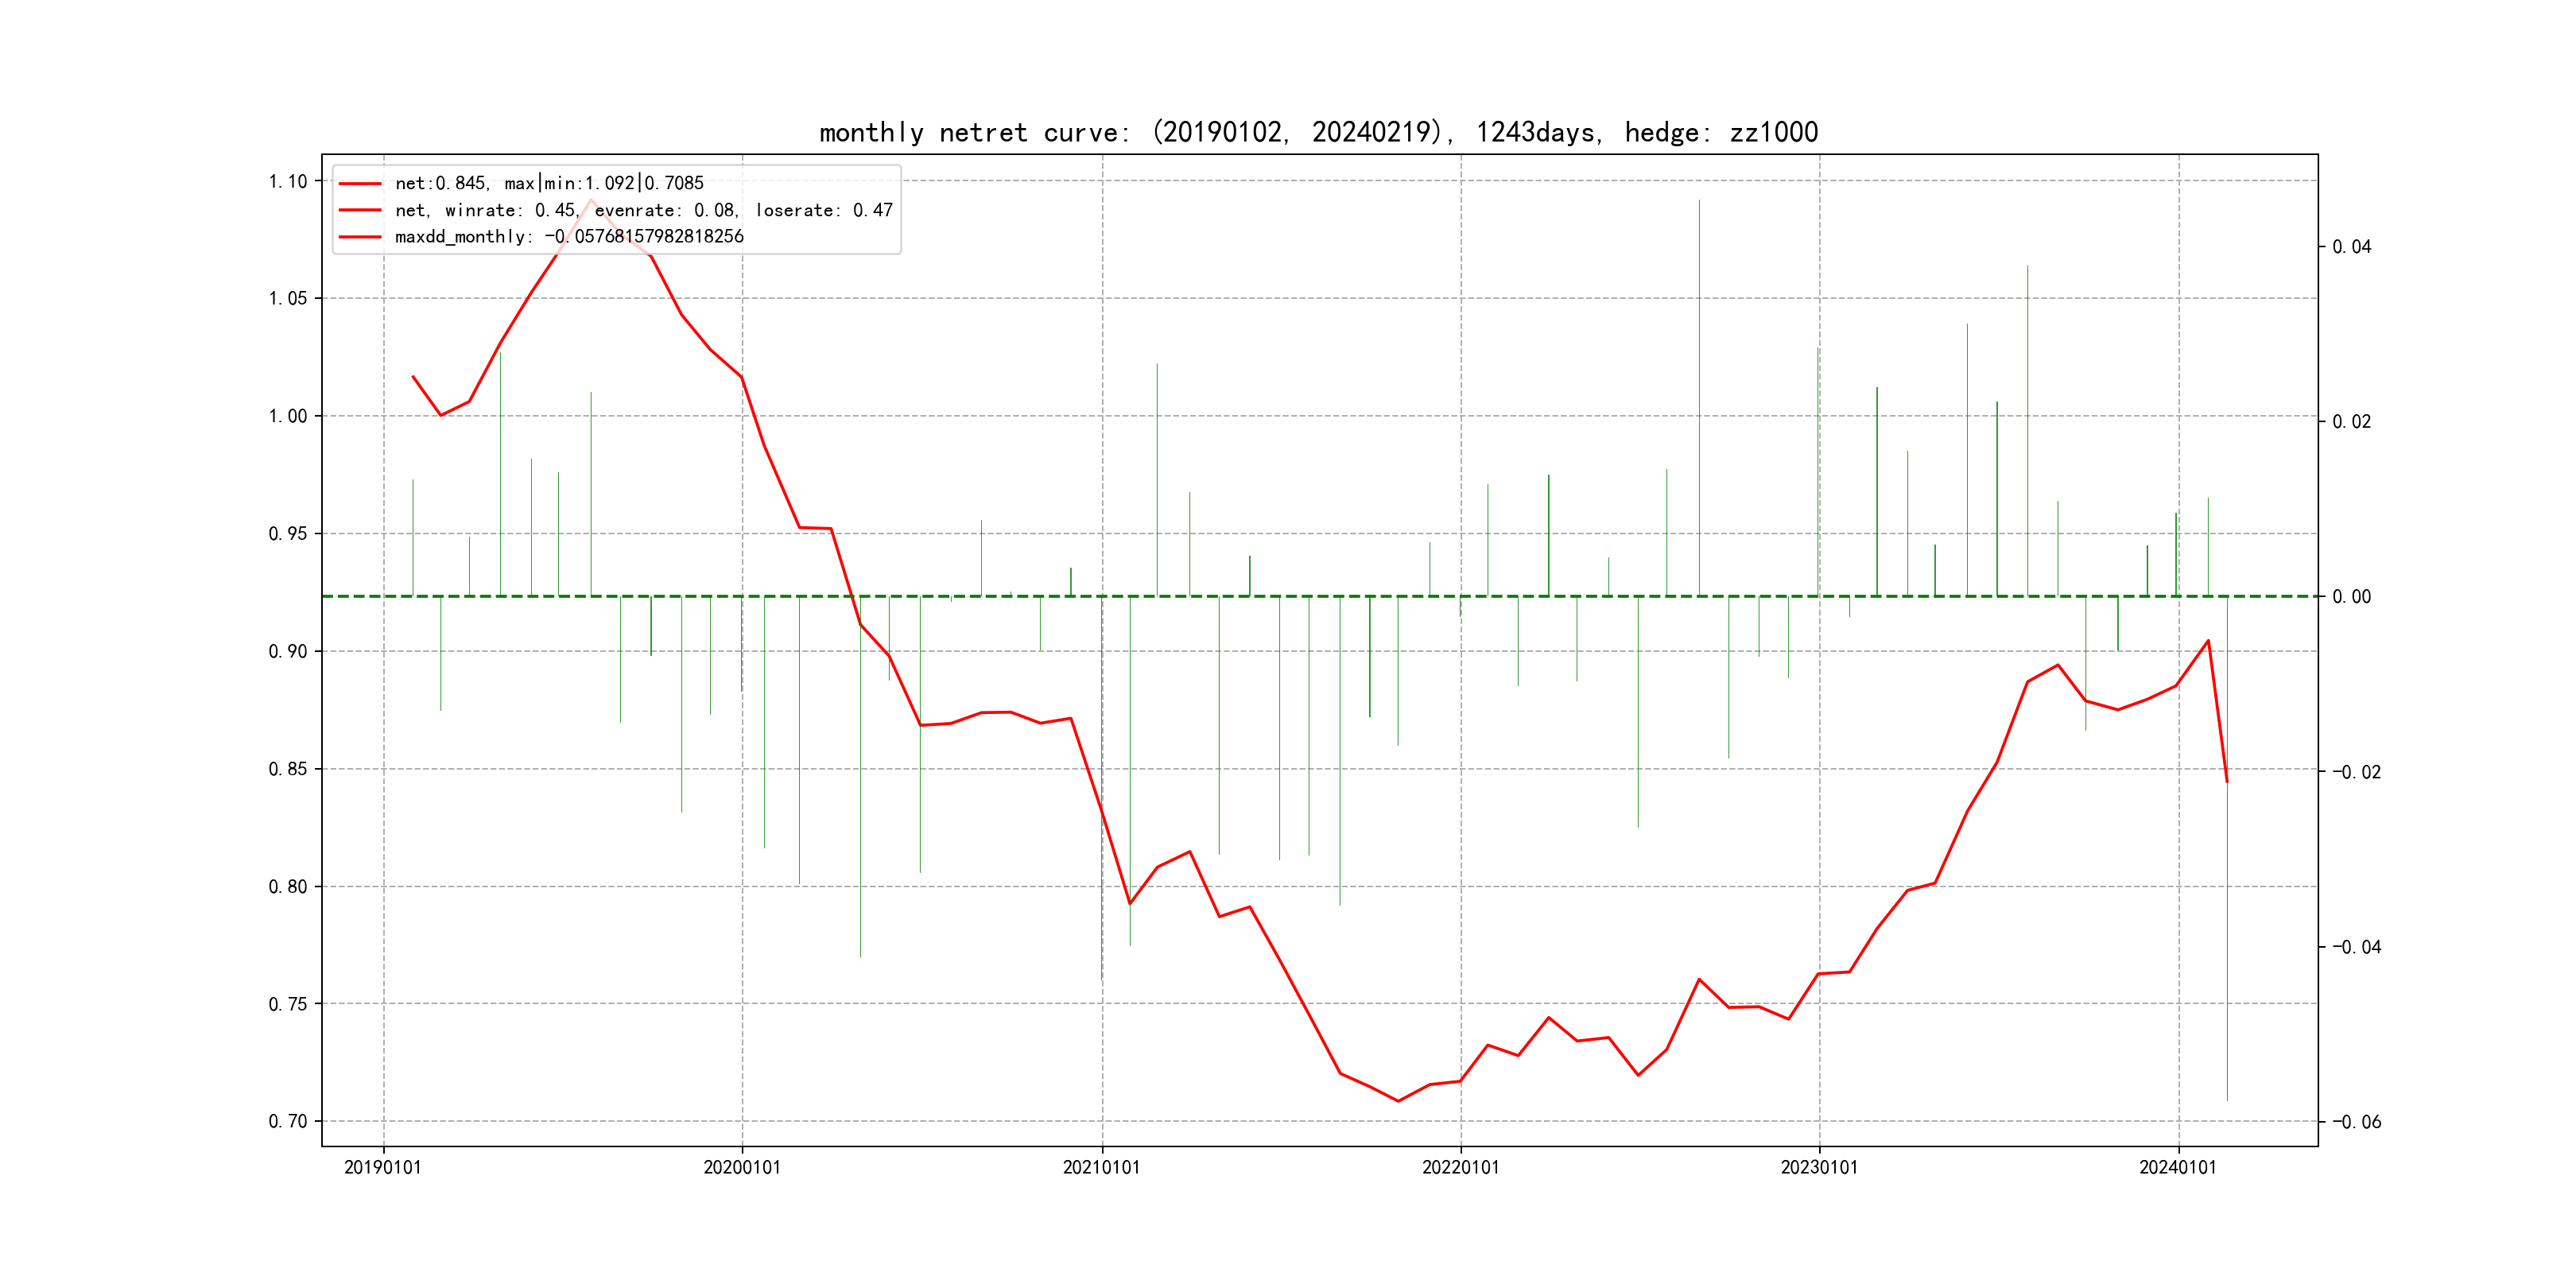This screenshot has height=1288, width=2576.
Task: Click the 0.00 right axis label
Action: click(x=2351, y=597)
